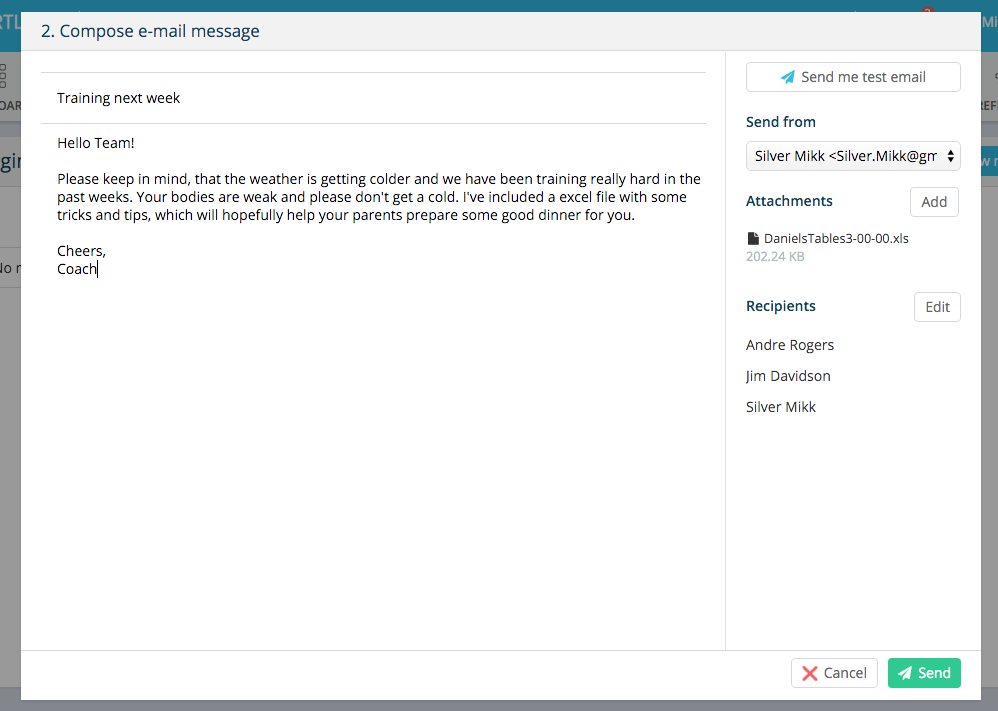This screenshot has height=711, width=998.
Task: Click the 'Recipients' heading
Action: point(780,306)
